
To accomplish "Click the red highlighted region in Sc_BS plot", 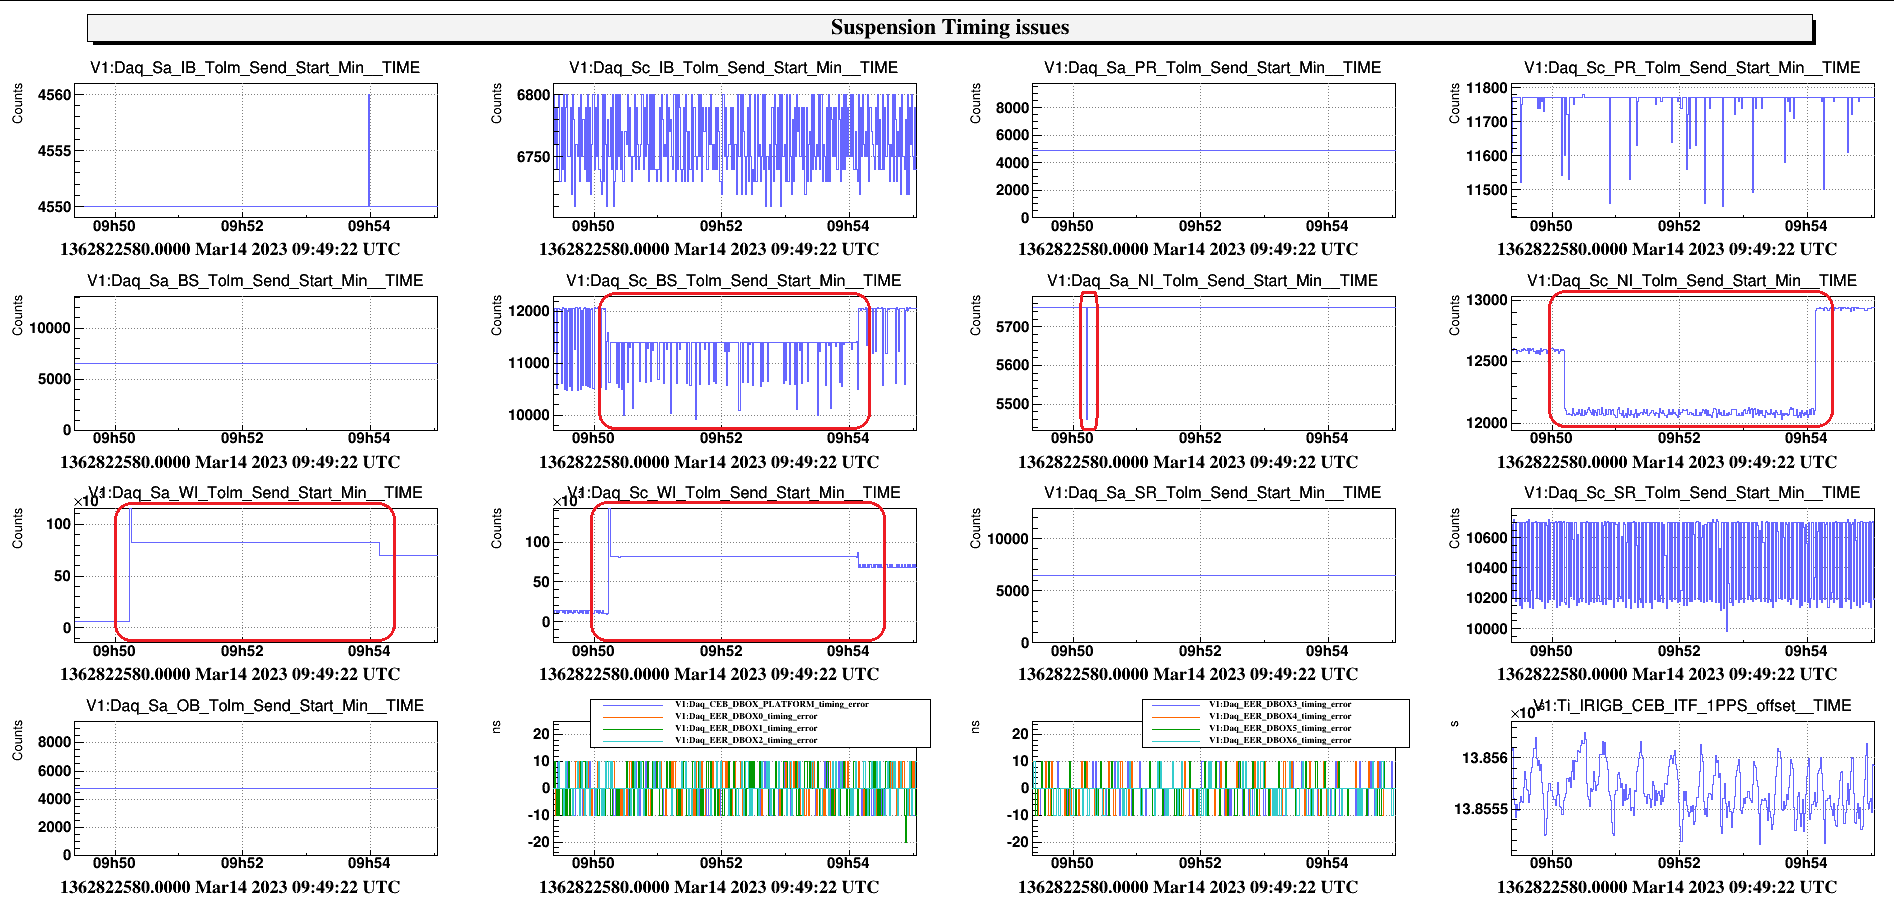I will [734, 360].
